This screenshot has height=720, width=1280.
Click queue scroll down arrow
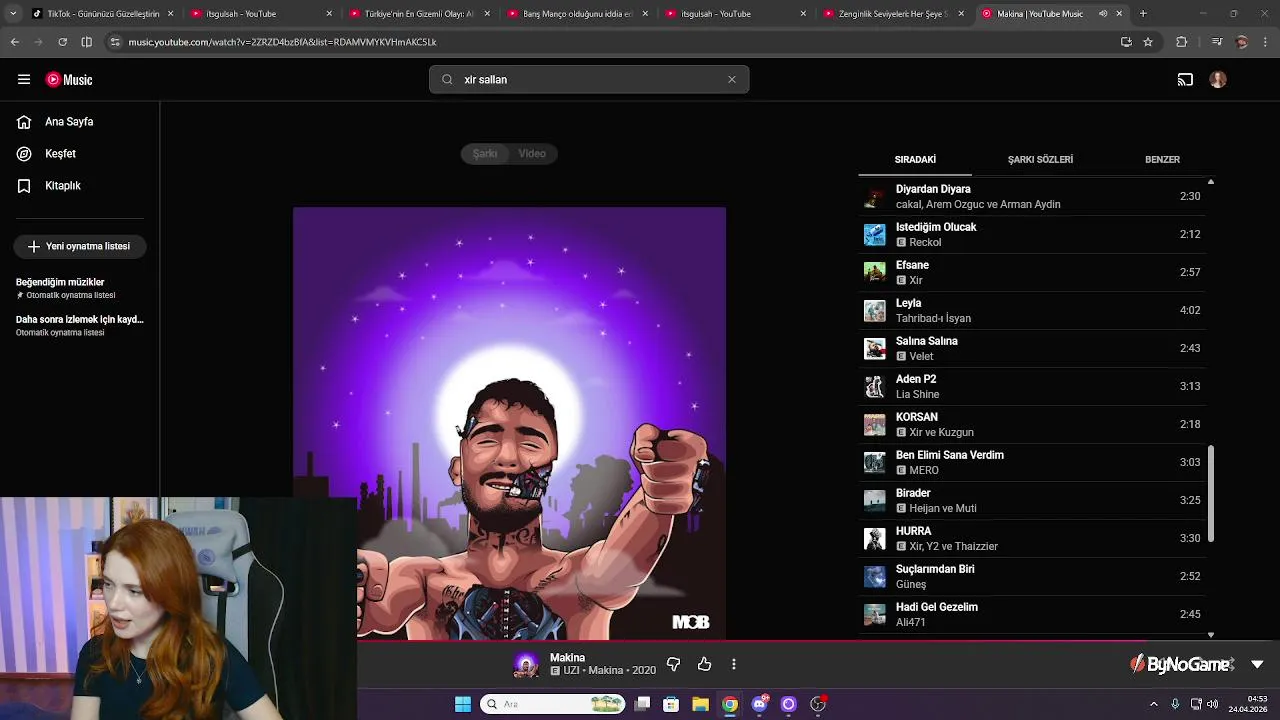(1211, 634)
